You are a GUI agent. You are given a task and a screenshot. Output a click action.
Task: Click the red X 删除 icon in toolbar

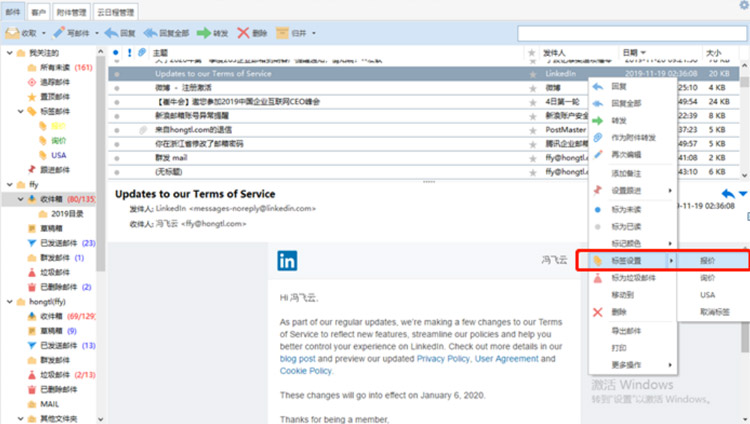tap(245, 33)
